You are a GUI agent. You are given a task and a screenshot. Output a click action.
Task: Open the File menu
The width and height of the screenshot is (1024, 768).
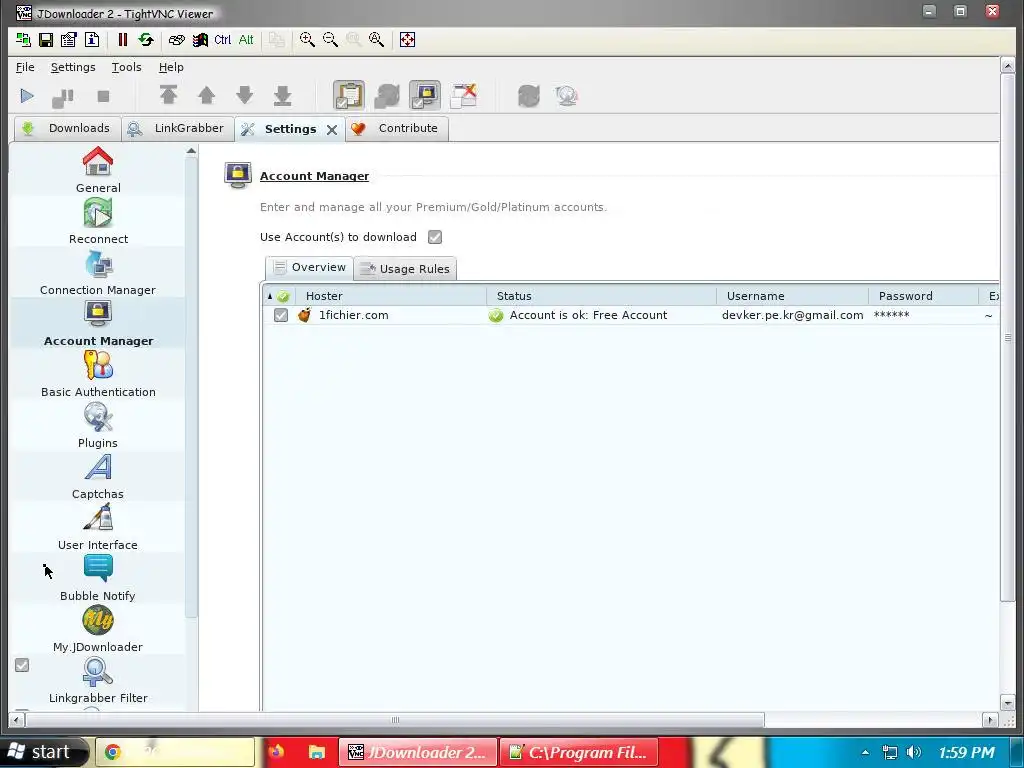click(x=25, y=67)
